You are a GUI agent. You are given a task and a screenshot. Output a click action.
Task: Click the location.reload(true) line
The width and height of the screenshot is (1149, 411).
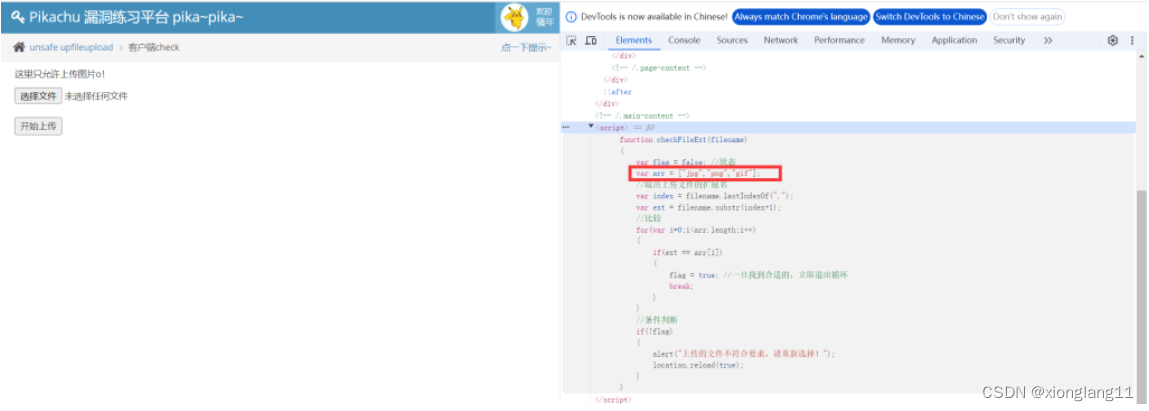[x=698, y=365]
